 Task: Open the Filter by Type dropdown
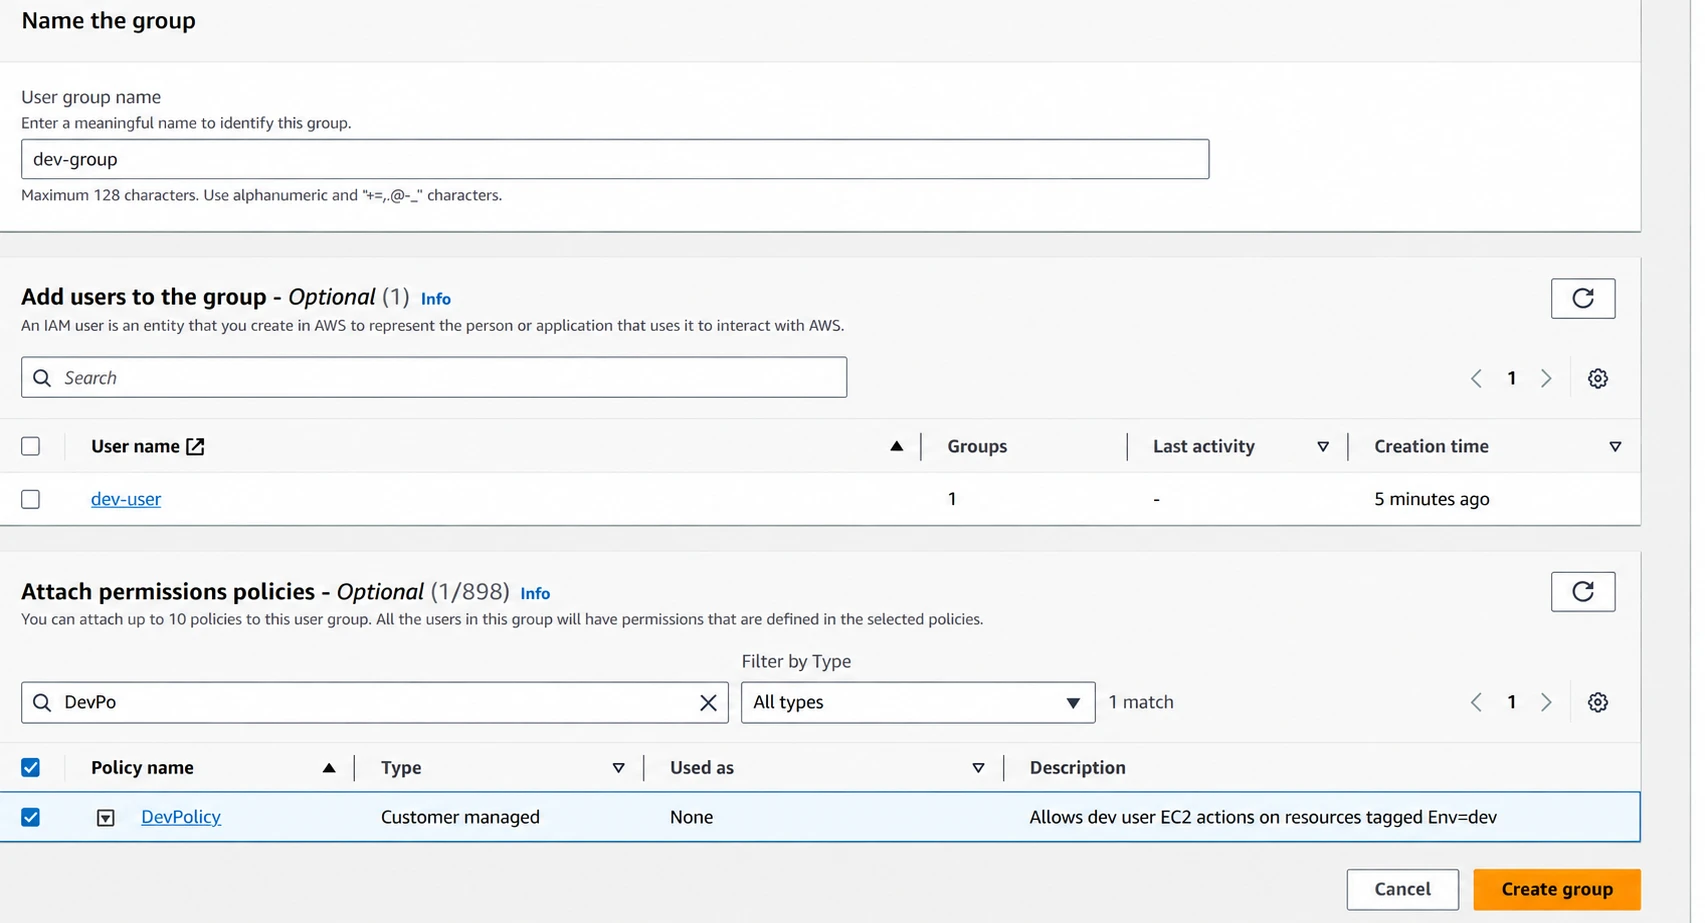point(918,702)
